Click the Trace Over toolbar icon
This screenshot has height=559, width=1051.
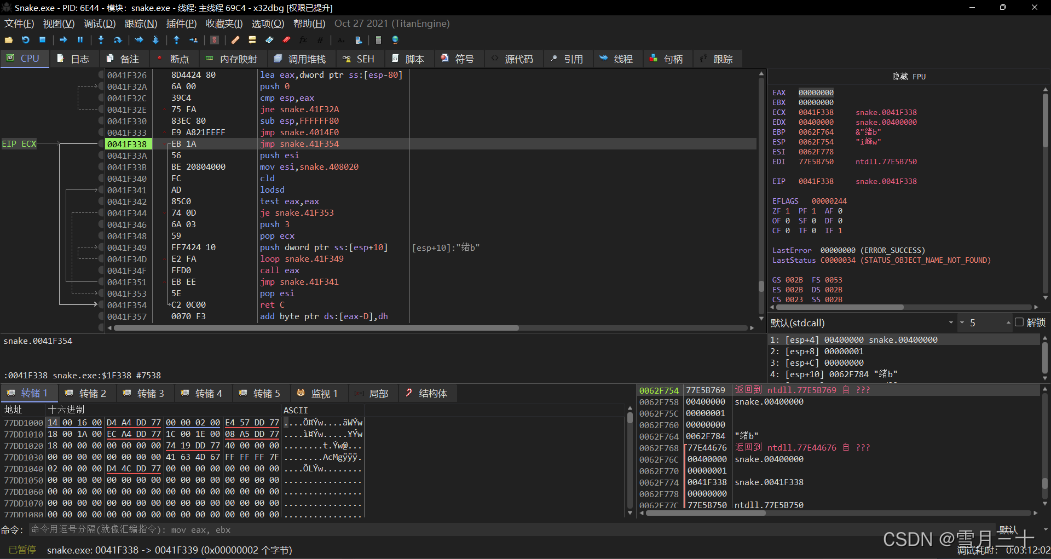coord(156,40)
